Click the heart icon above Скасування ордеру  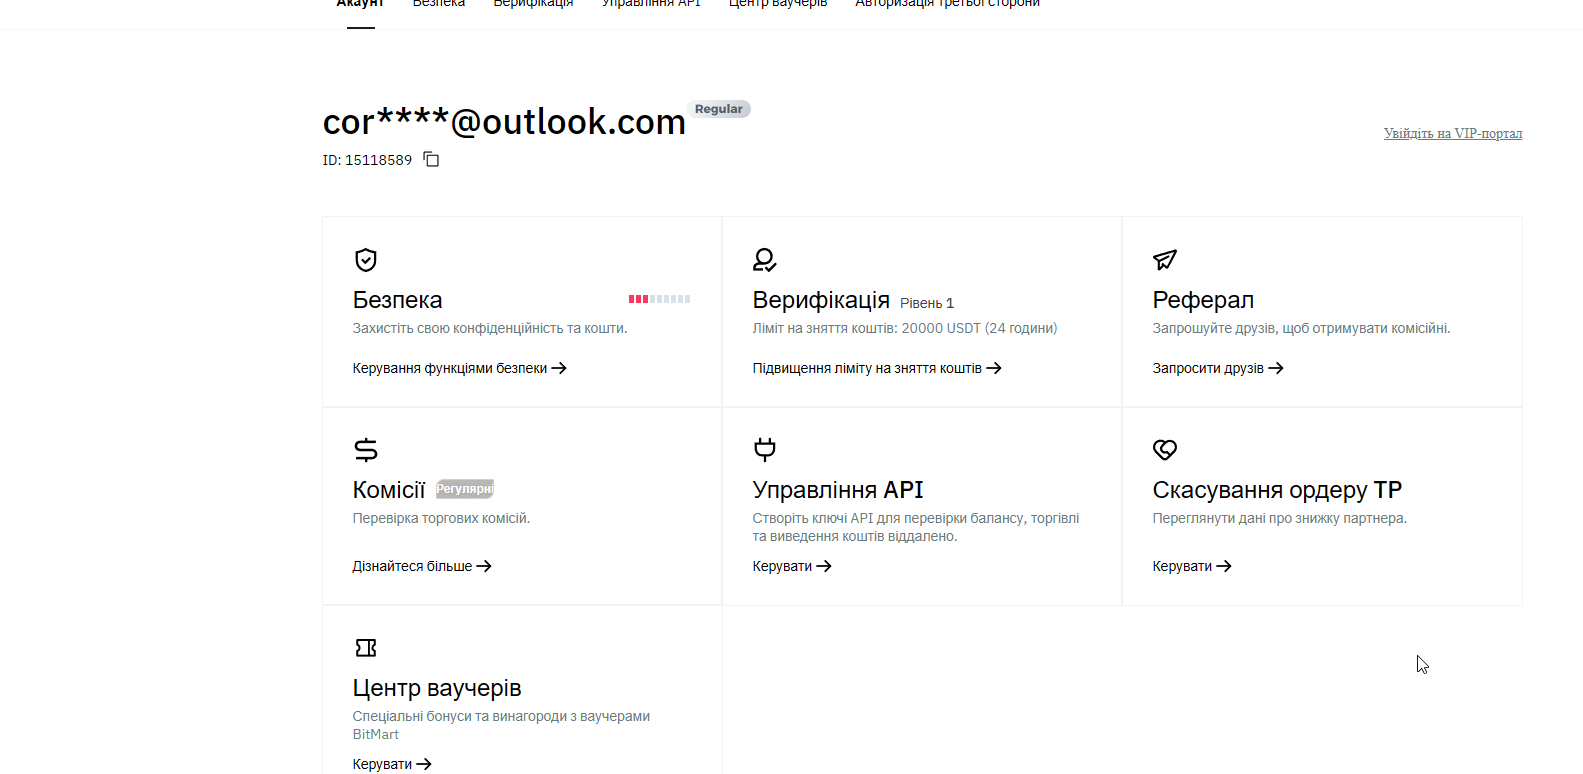point(1165,450)
